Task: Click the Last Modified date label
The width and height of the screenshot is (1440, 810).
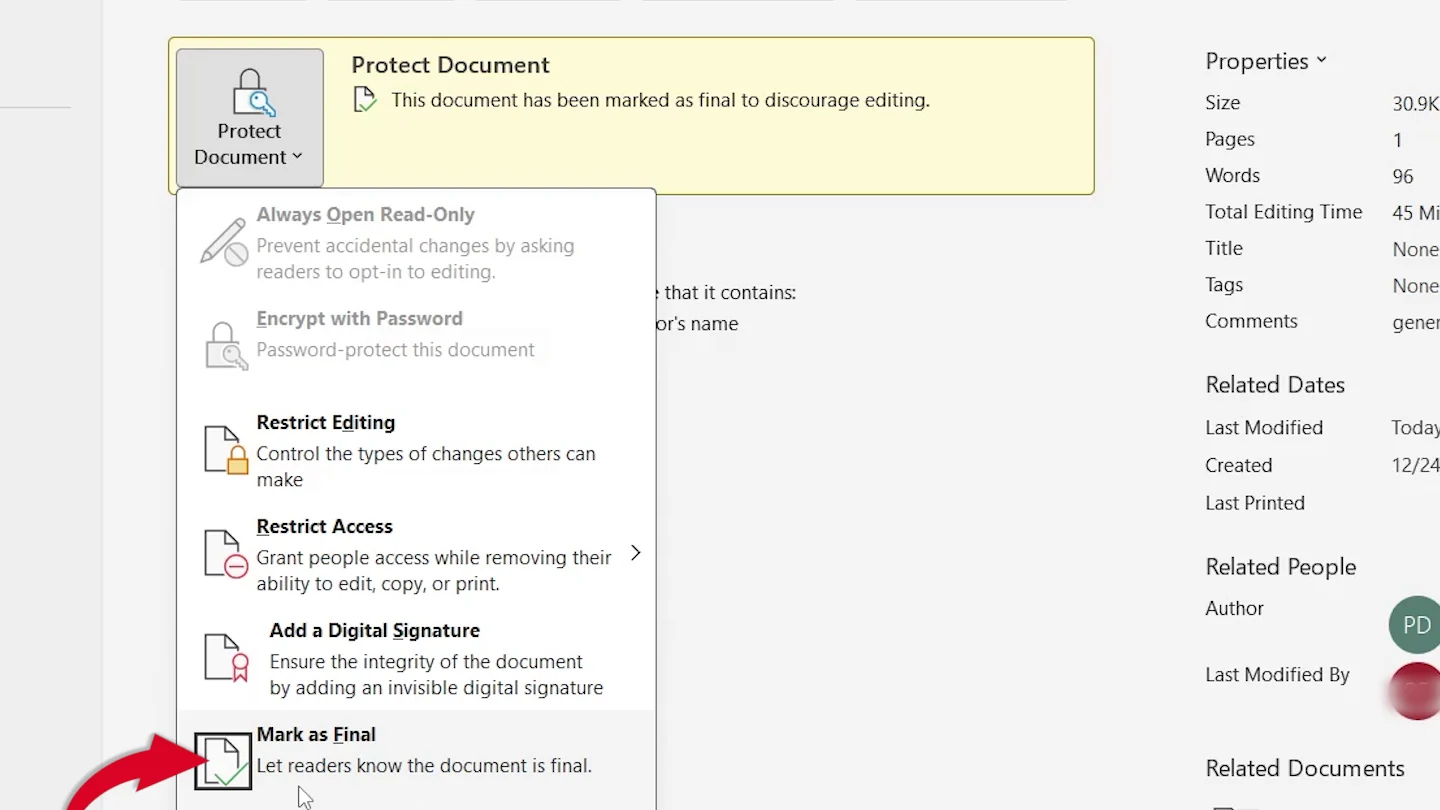Action: [1264, 428]
